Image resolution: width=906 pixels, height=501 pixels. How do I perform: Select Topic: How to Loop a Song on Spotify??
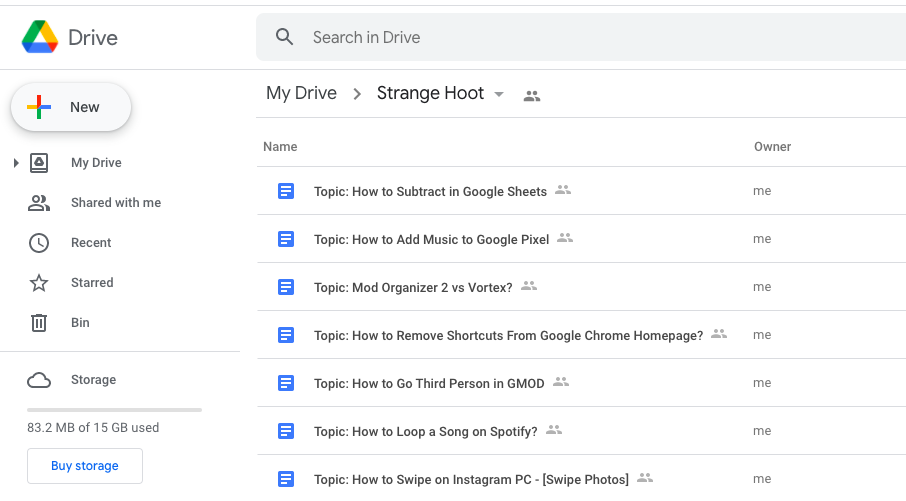pos(425,431)
